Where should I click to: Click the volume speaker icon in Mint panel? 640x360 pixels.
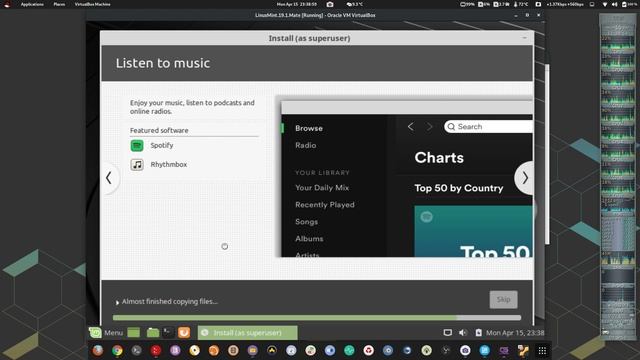coord(462,333)
